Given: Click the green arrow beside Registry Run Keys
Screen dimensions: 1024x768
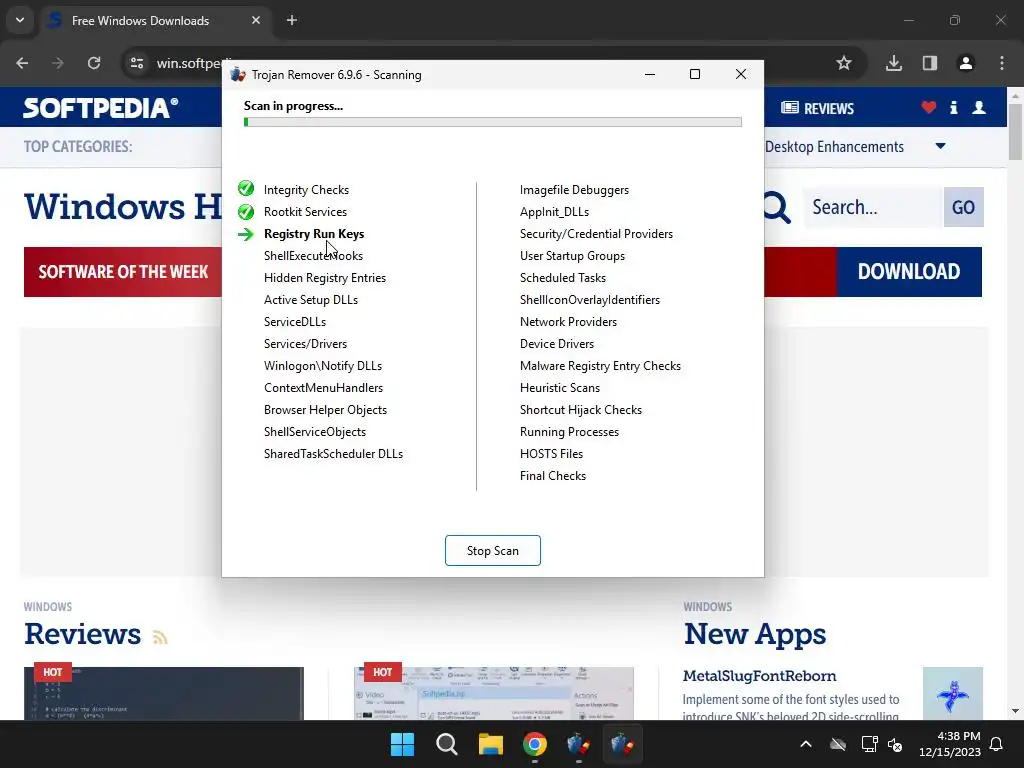Looking at the screenshot, I should pos(246,234).
